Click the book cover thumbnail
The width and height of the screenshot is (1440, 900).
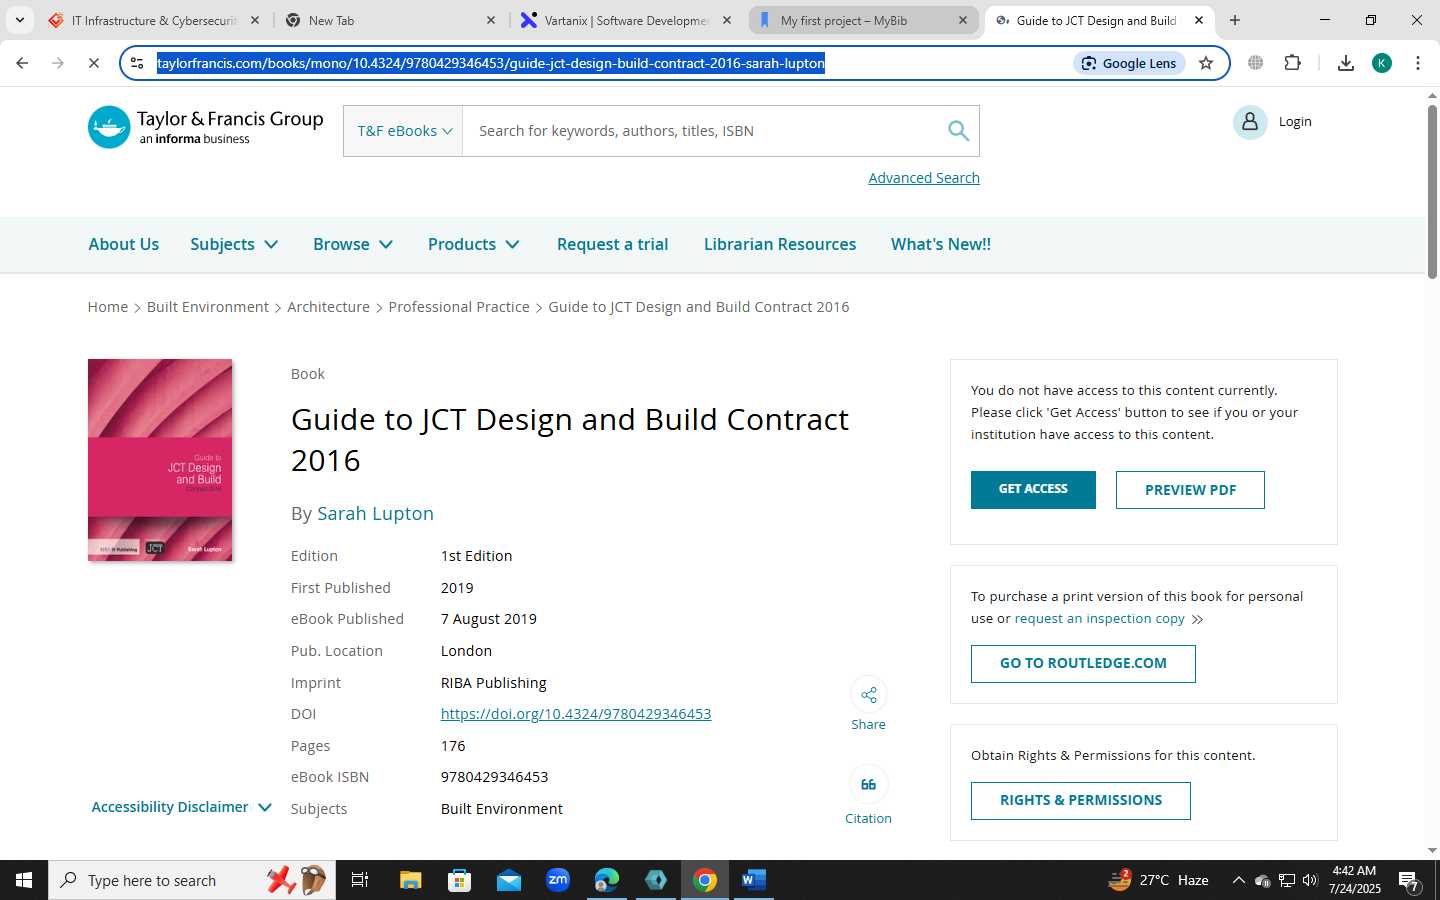coord(160,460)
